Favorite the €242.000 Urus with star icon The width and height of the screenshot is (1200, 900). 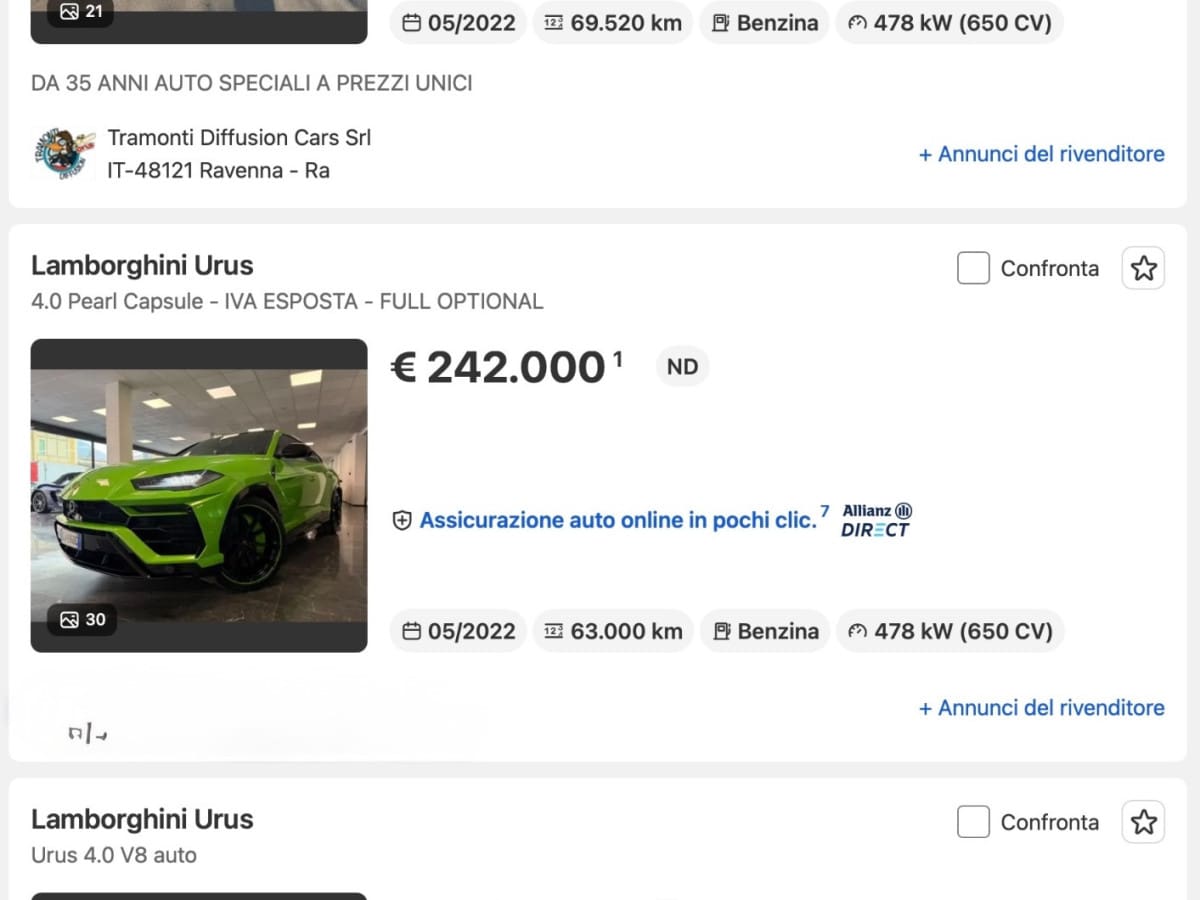tap(1143, 268)
